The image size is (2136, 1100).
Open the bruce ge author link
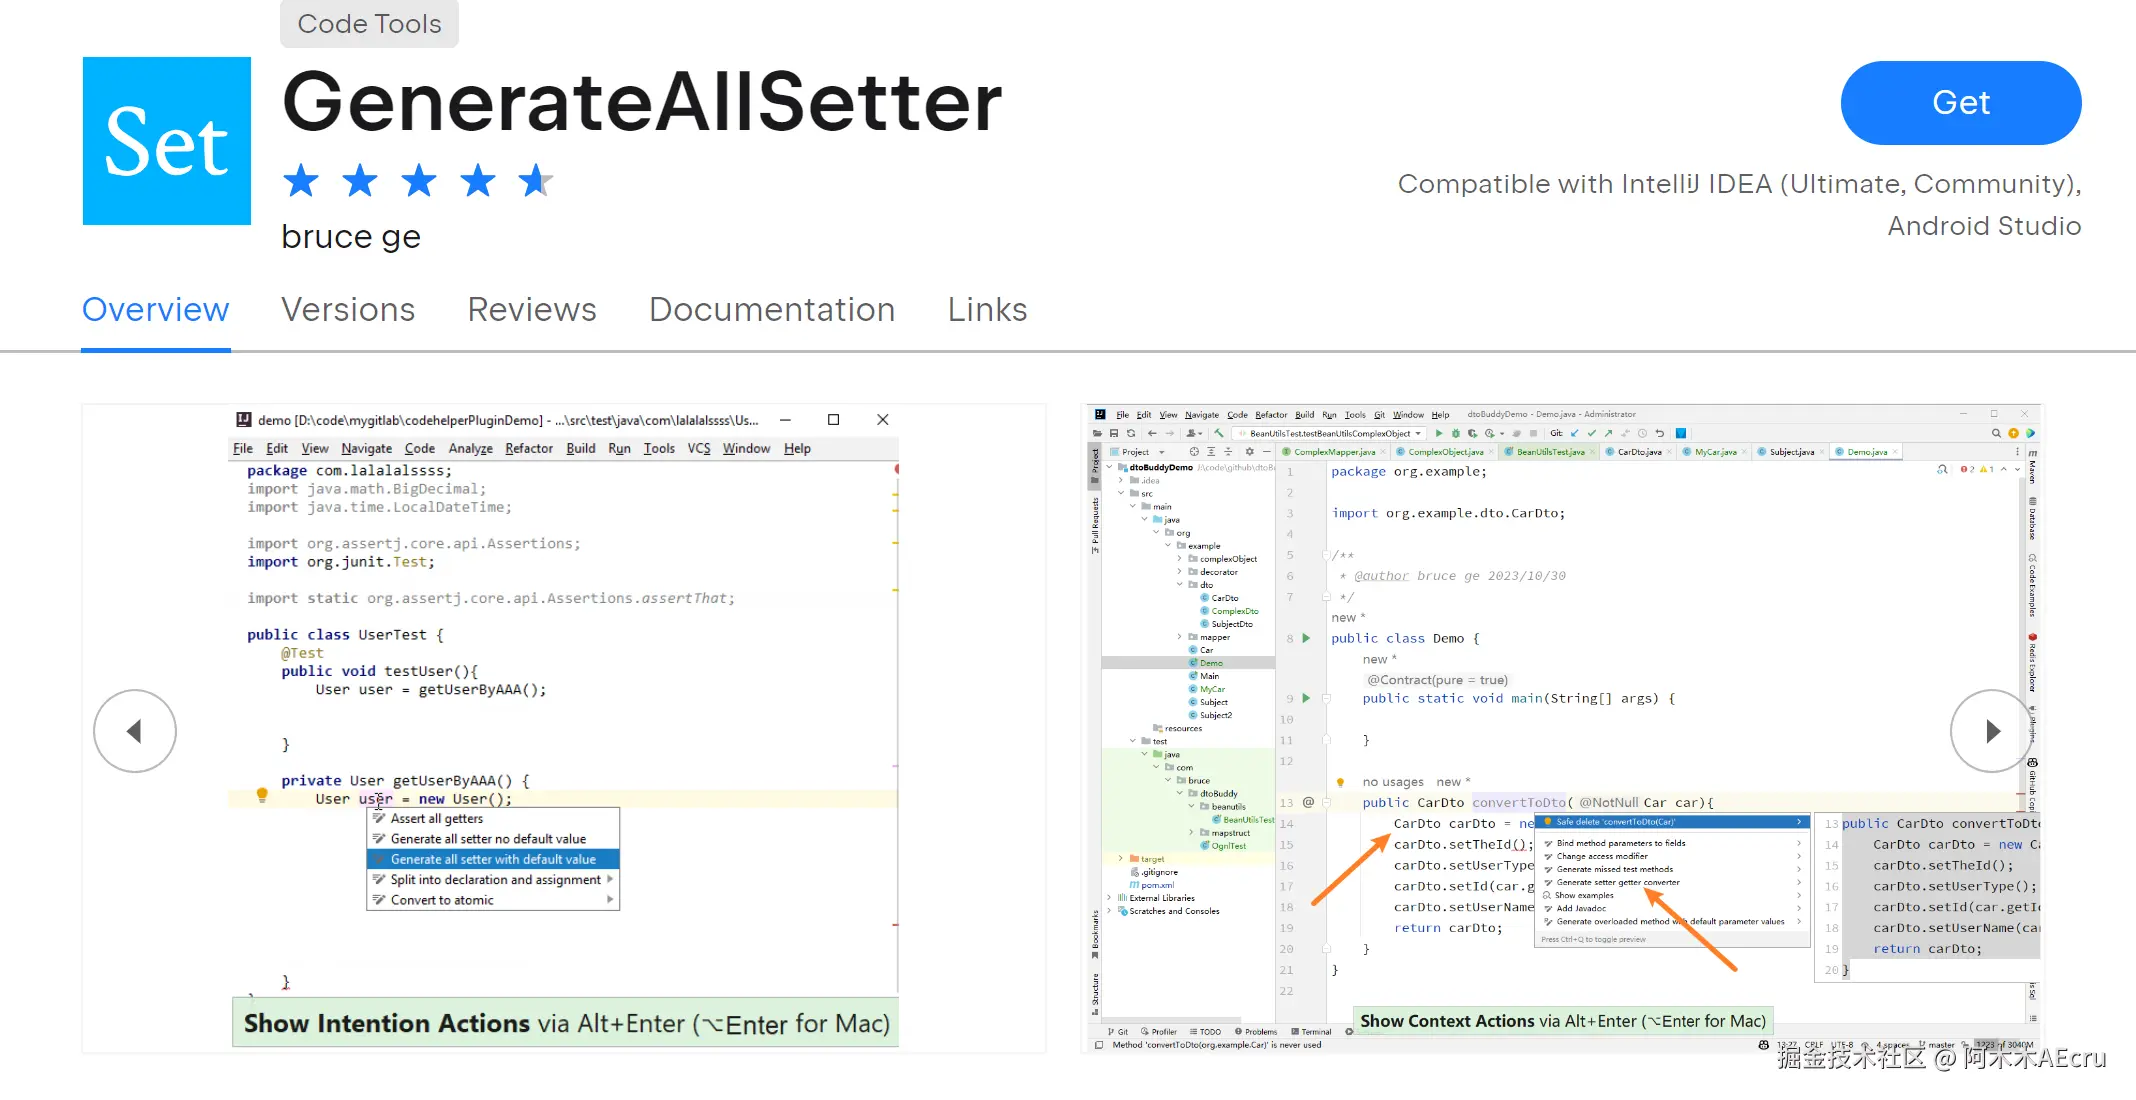click(x=351, y=237)
